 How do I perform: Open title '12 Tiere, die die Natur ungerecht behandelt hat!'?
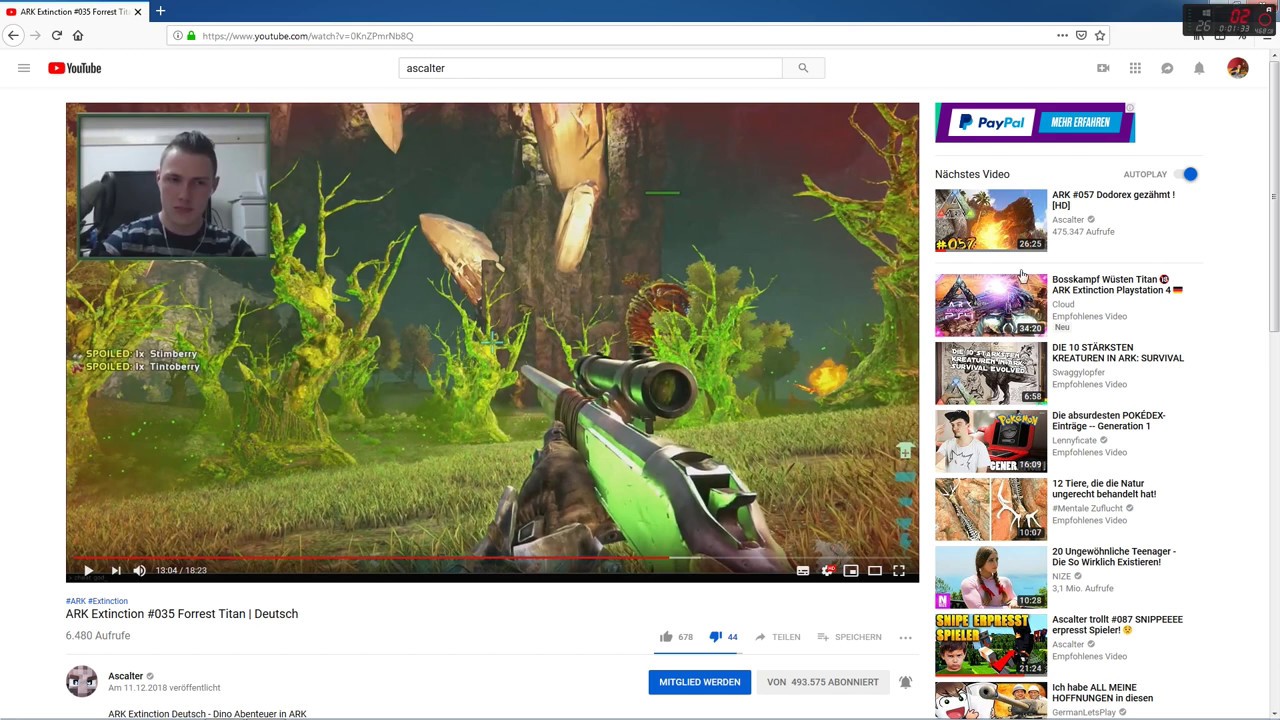[x=1104, y=489]
